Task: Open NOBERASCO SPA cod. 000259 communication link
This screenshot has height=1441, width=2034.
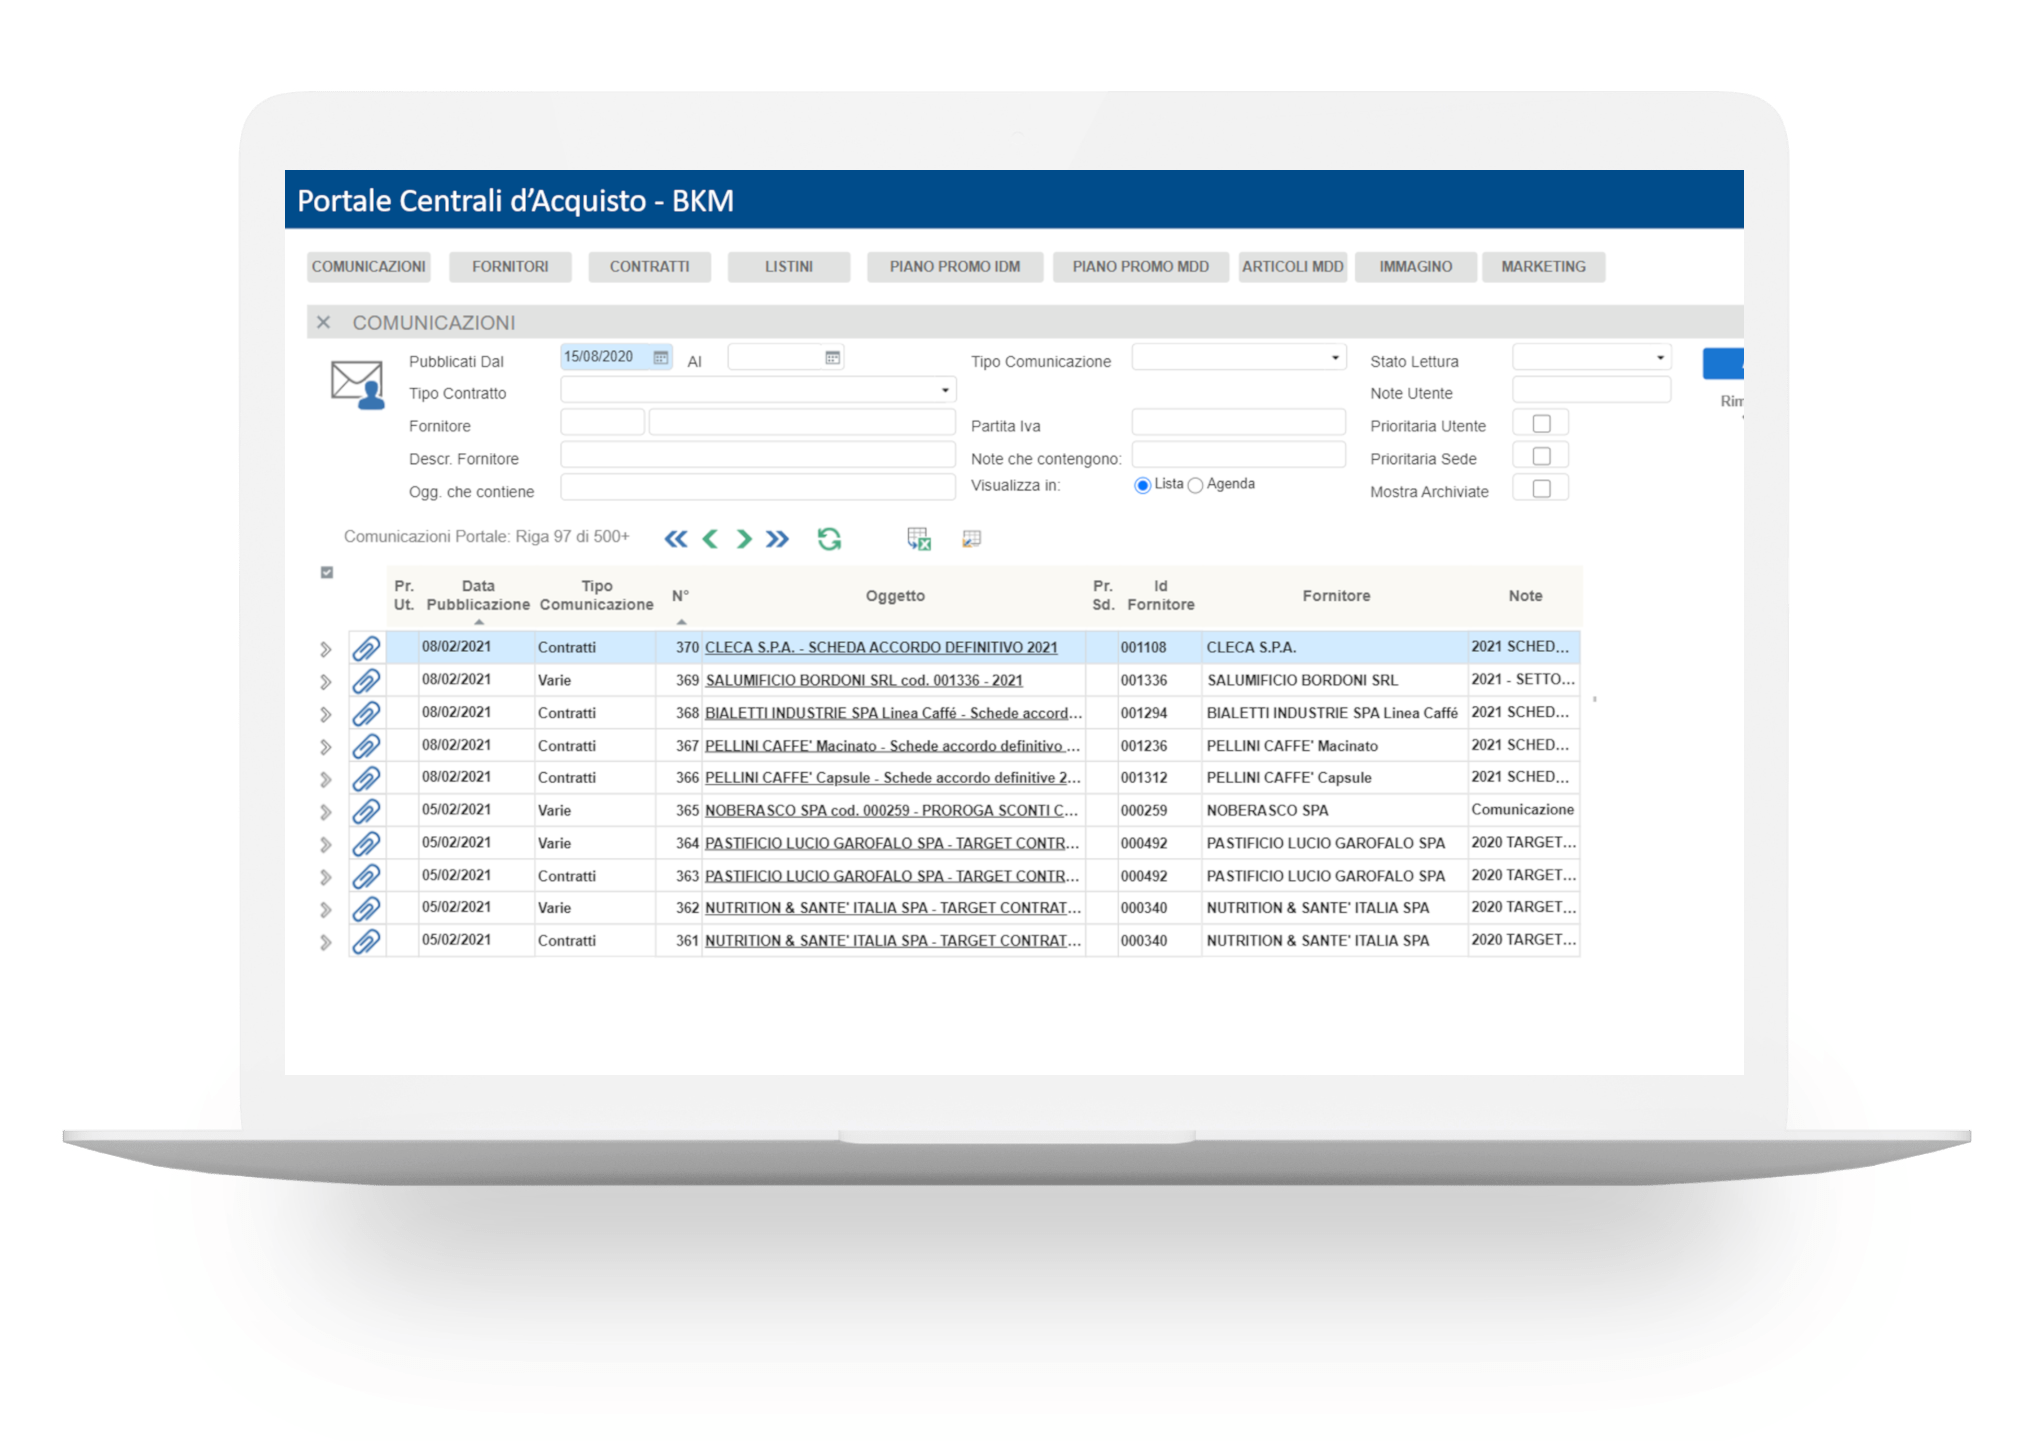Action: [891, 810]
